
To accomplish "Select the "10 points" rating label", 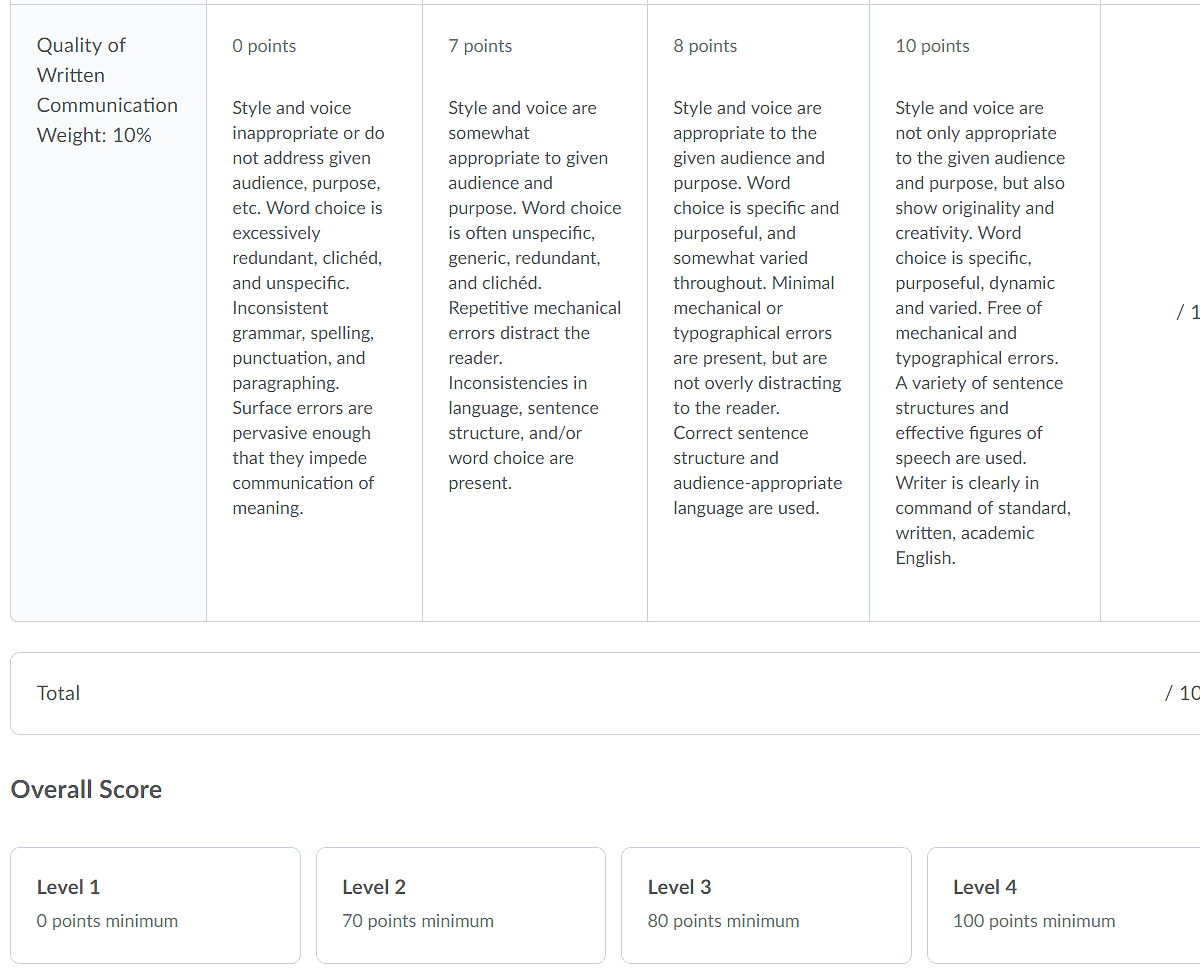I will pyautogui.click(x=932, y=46).
